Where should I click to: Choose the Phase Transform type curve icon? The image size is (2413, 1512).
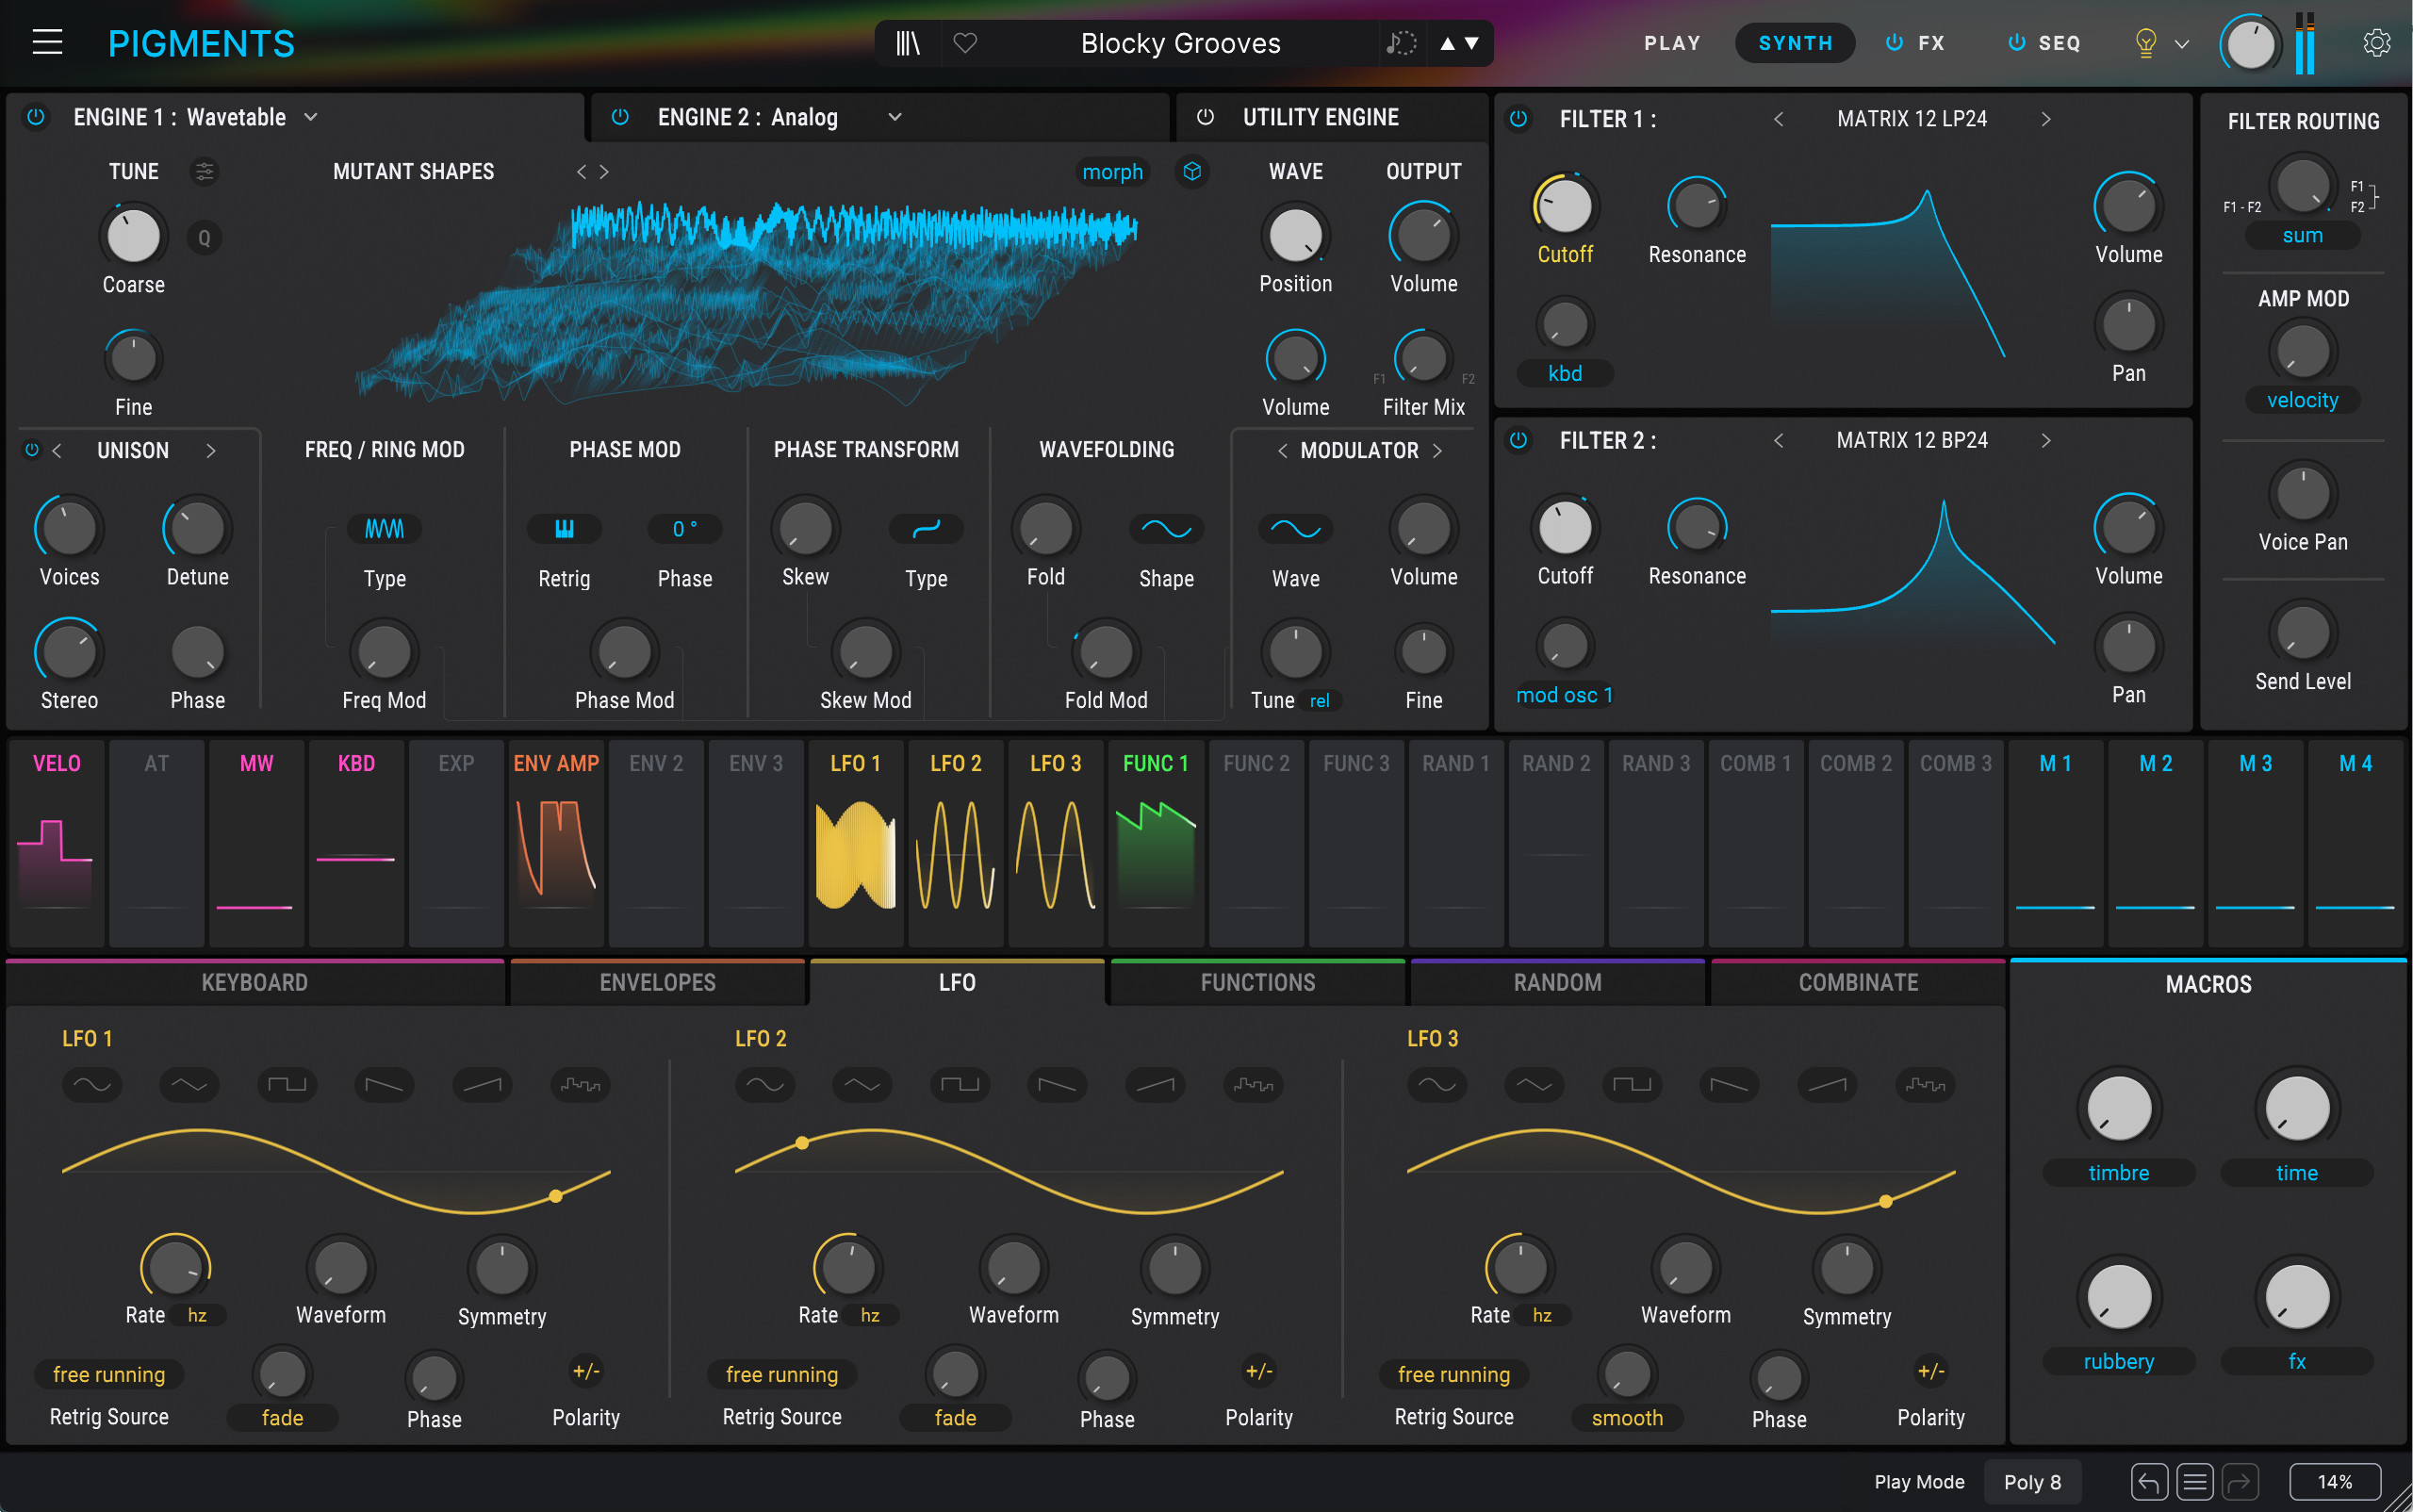pos(926,529)
